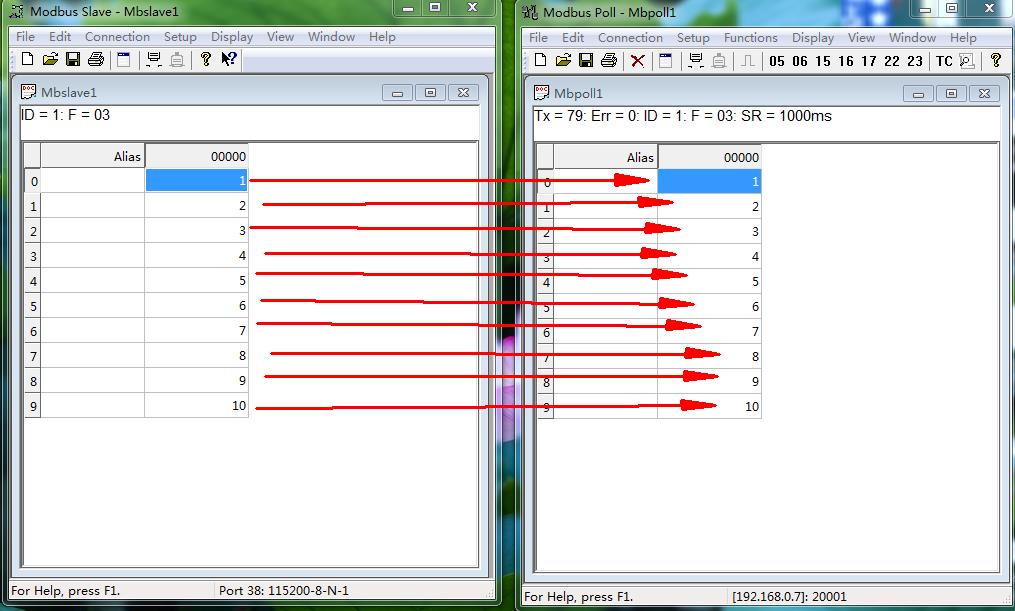
Task: Select cell with value 7 in Mbslave1
Action: (x=196, y=331)
